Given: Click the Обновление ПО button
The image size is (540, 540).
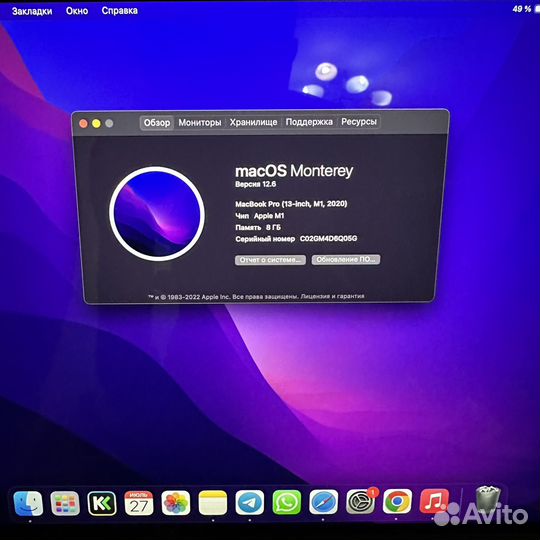Looking at the screenshot, I should [346, 259].
